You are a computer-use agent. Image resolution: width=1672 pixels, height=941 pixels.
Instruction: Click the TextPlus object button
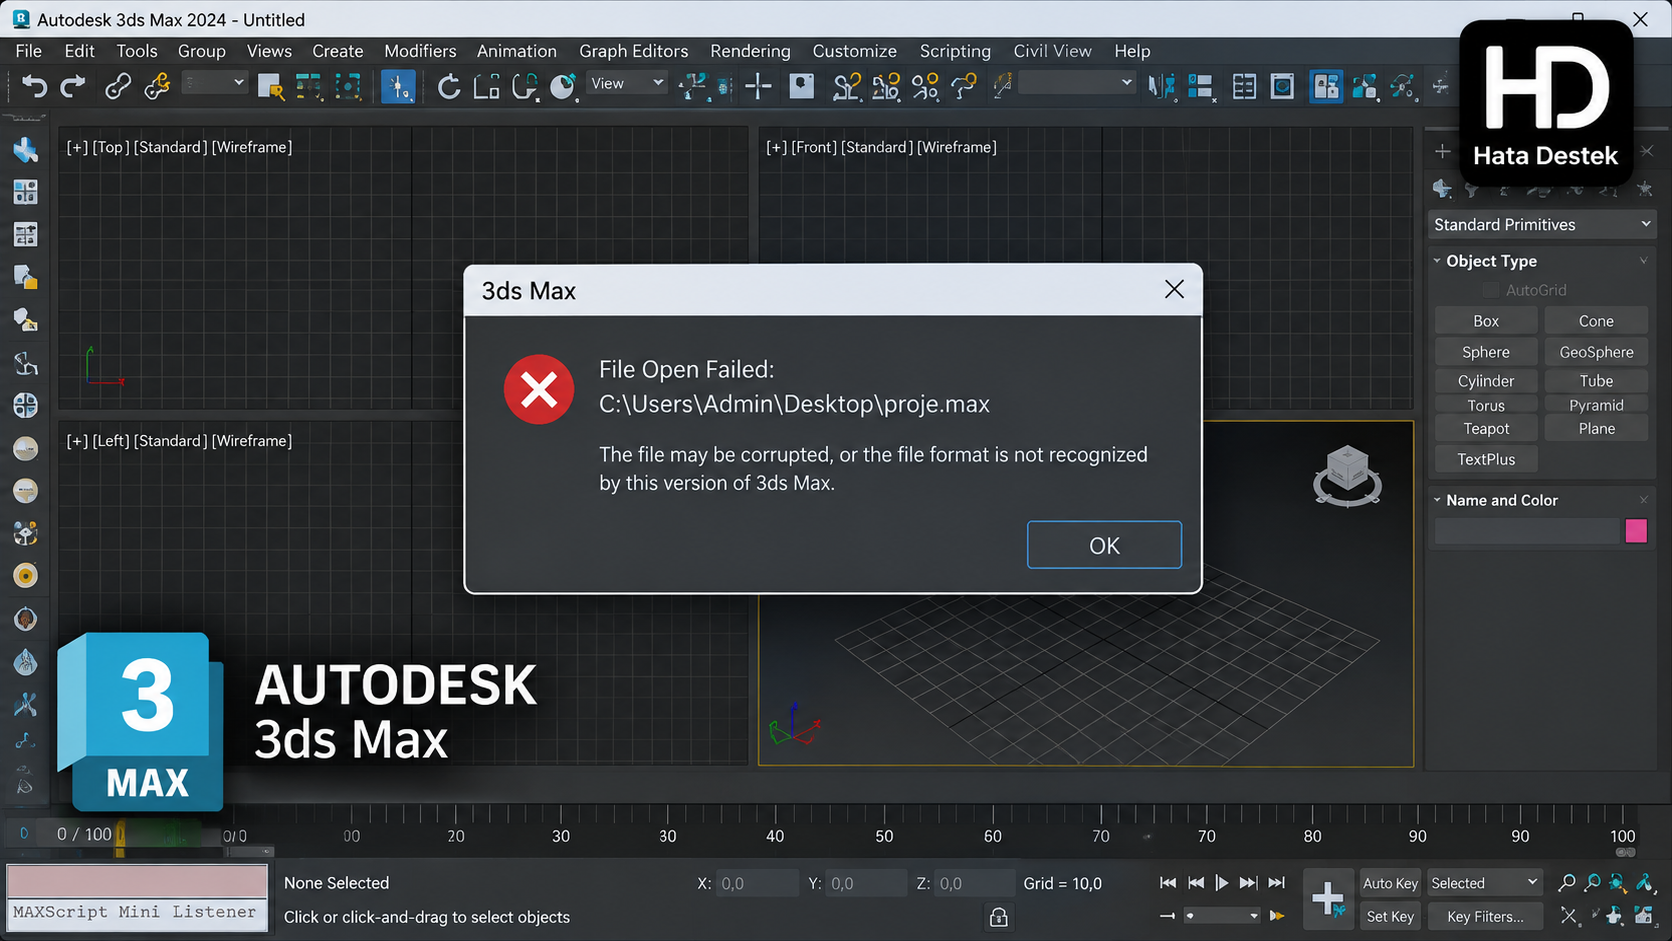pyautogui.click(x=1486, y=459)
